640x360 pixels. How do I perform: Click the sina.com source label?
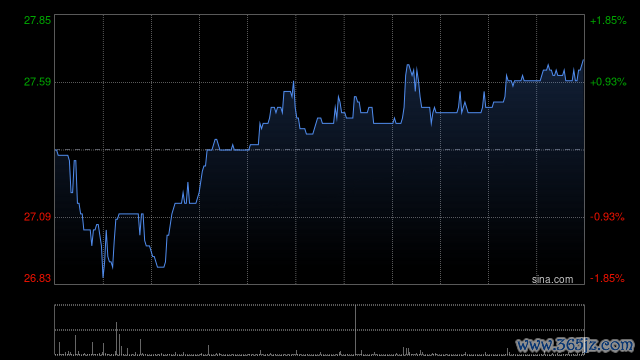click(x=552, y=279)
